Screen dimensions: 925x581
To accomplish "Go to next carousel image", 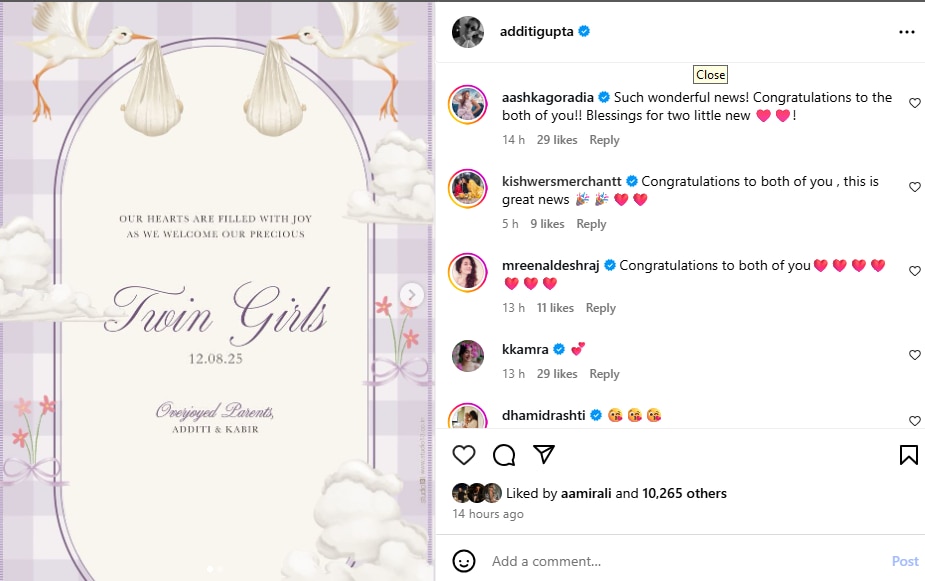I will [411, 294].
